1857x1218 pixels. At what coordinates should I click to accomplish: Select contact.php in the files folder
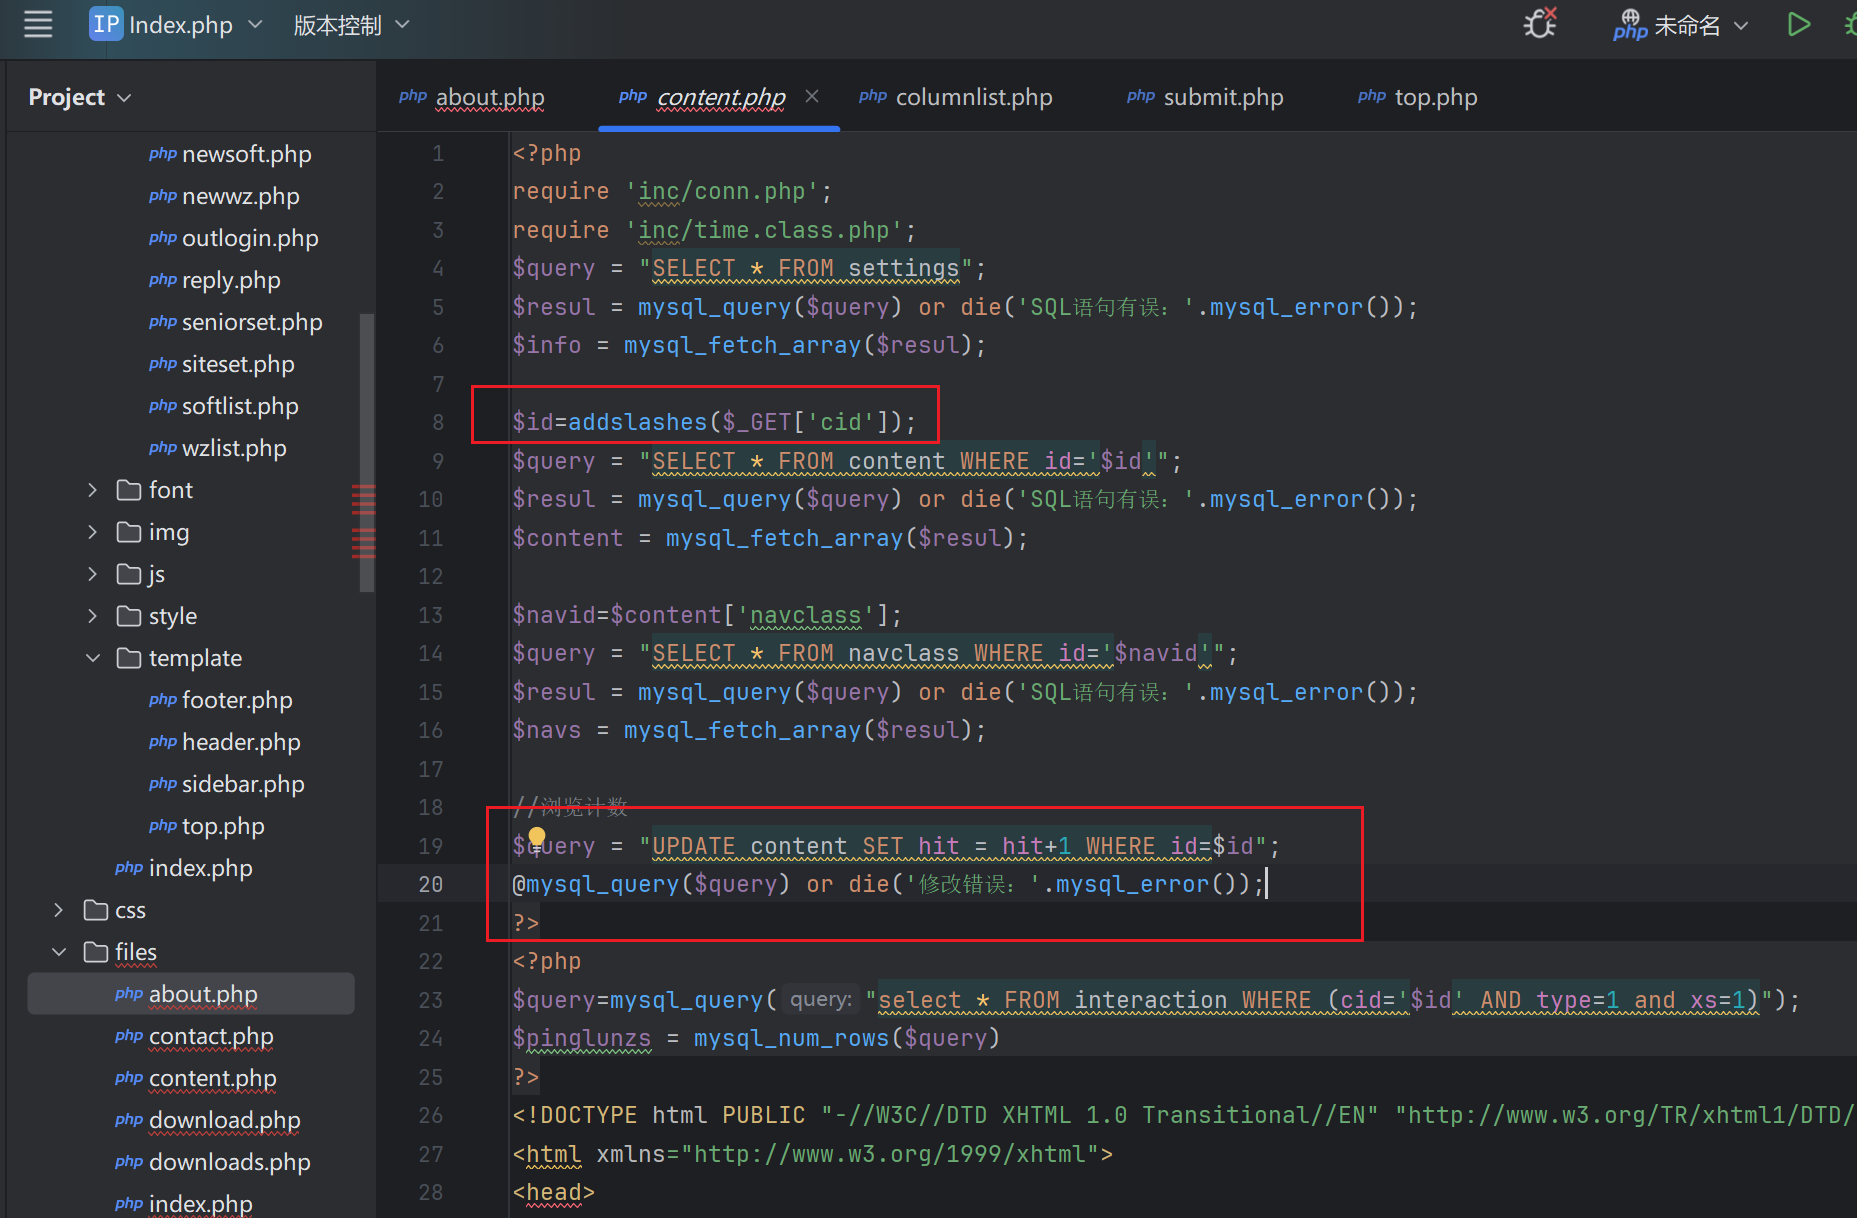pos(210,1037)
